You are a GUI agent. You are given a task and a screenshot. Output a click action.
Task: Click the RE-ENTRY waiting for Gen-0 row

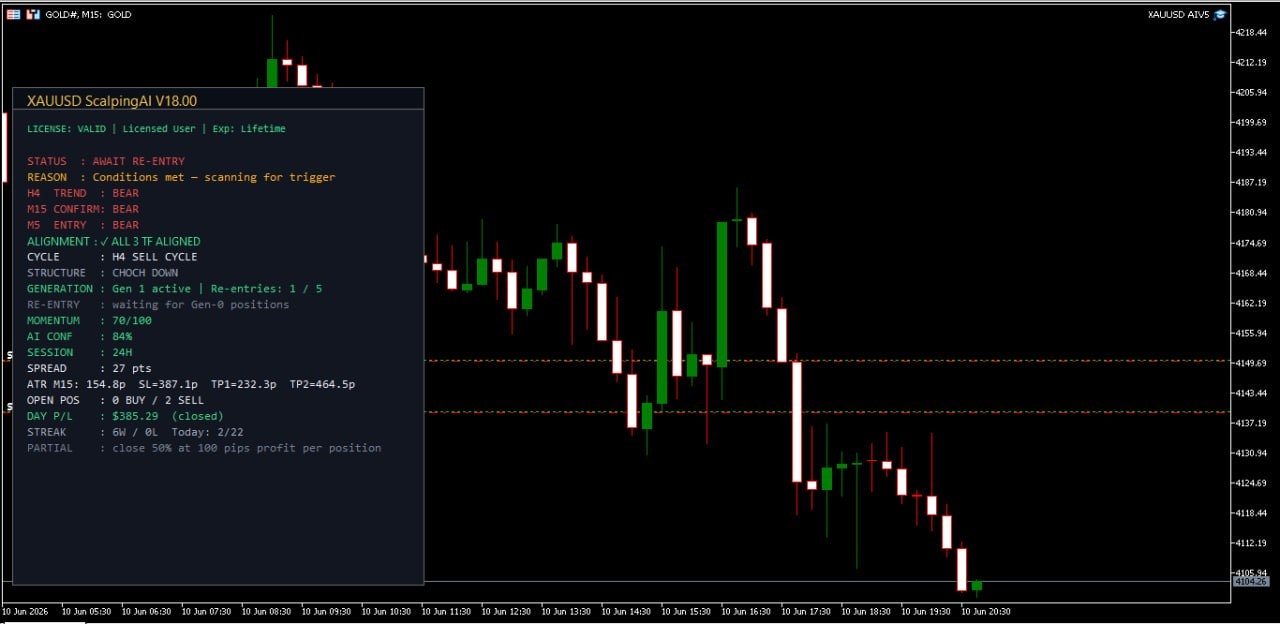(158, 305)
